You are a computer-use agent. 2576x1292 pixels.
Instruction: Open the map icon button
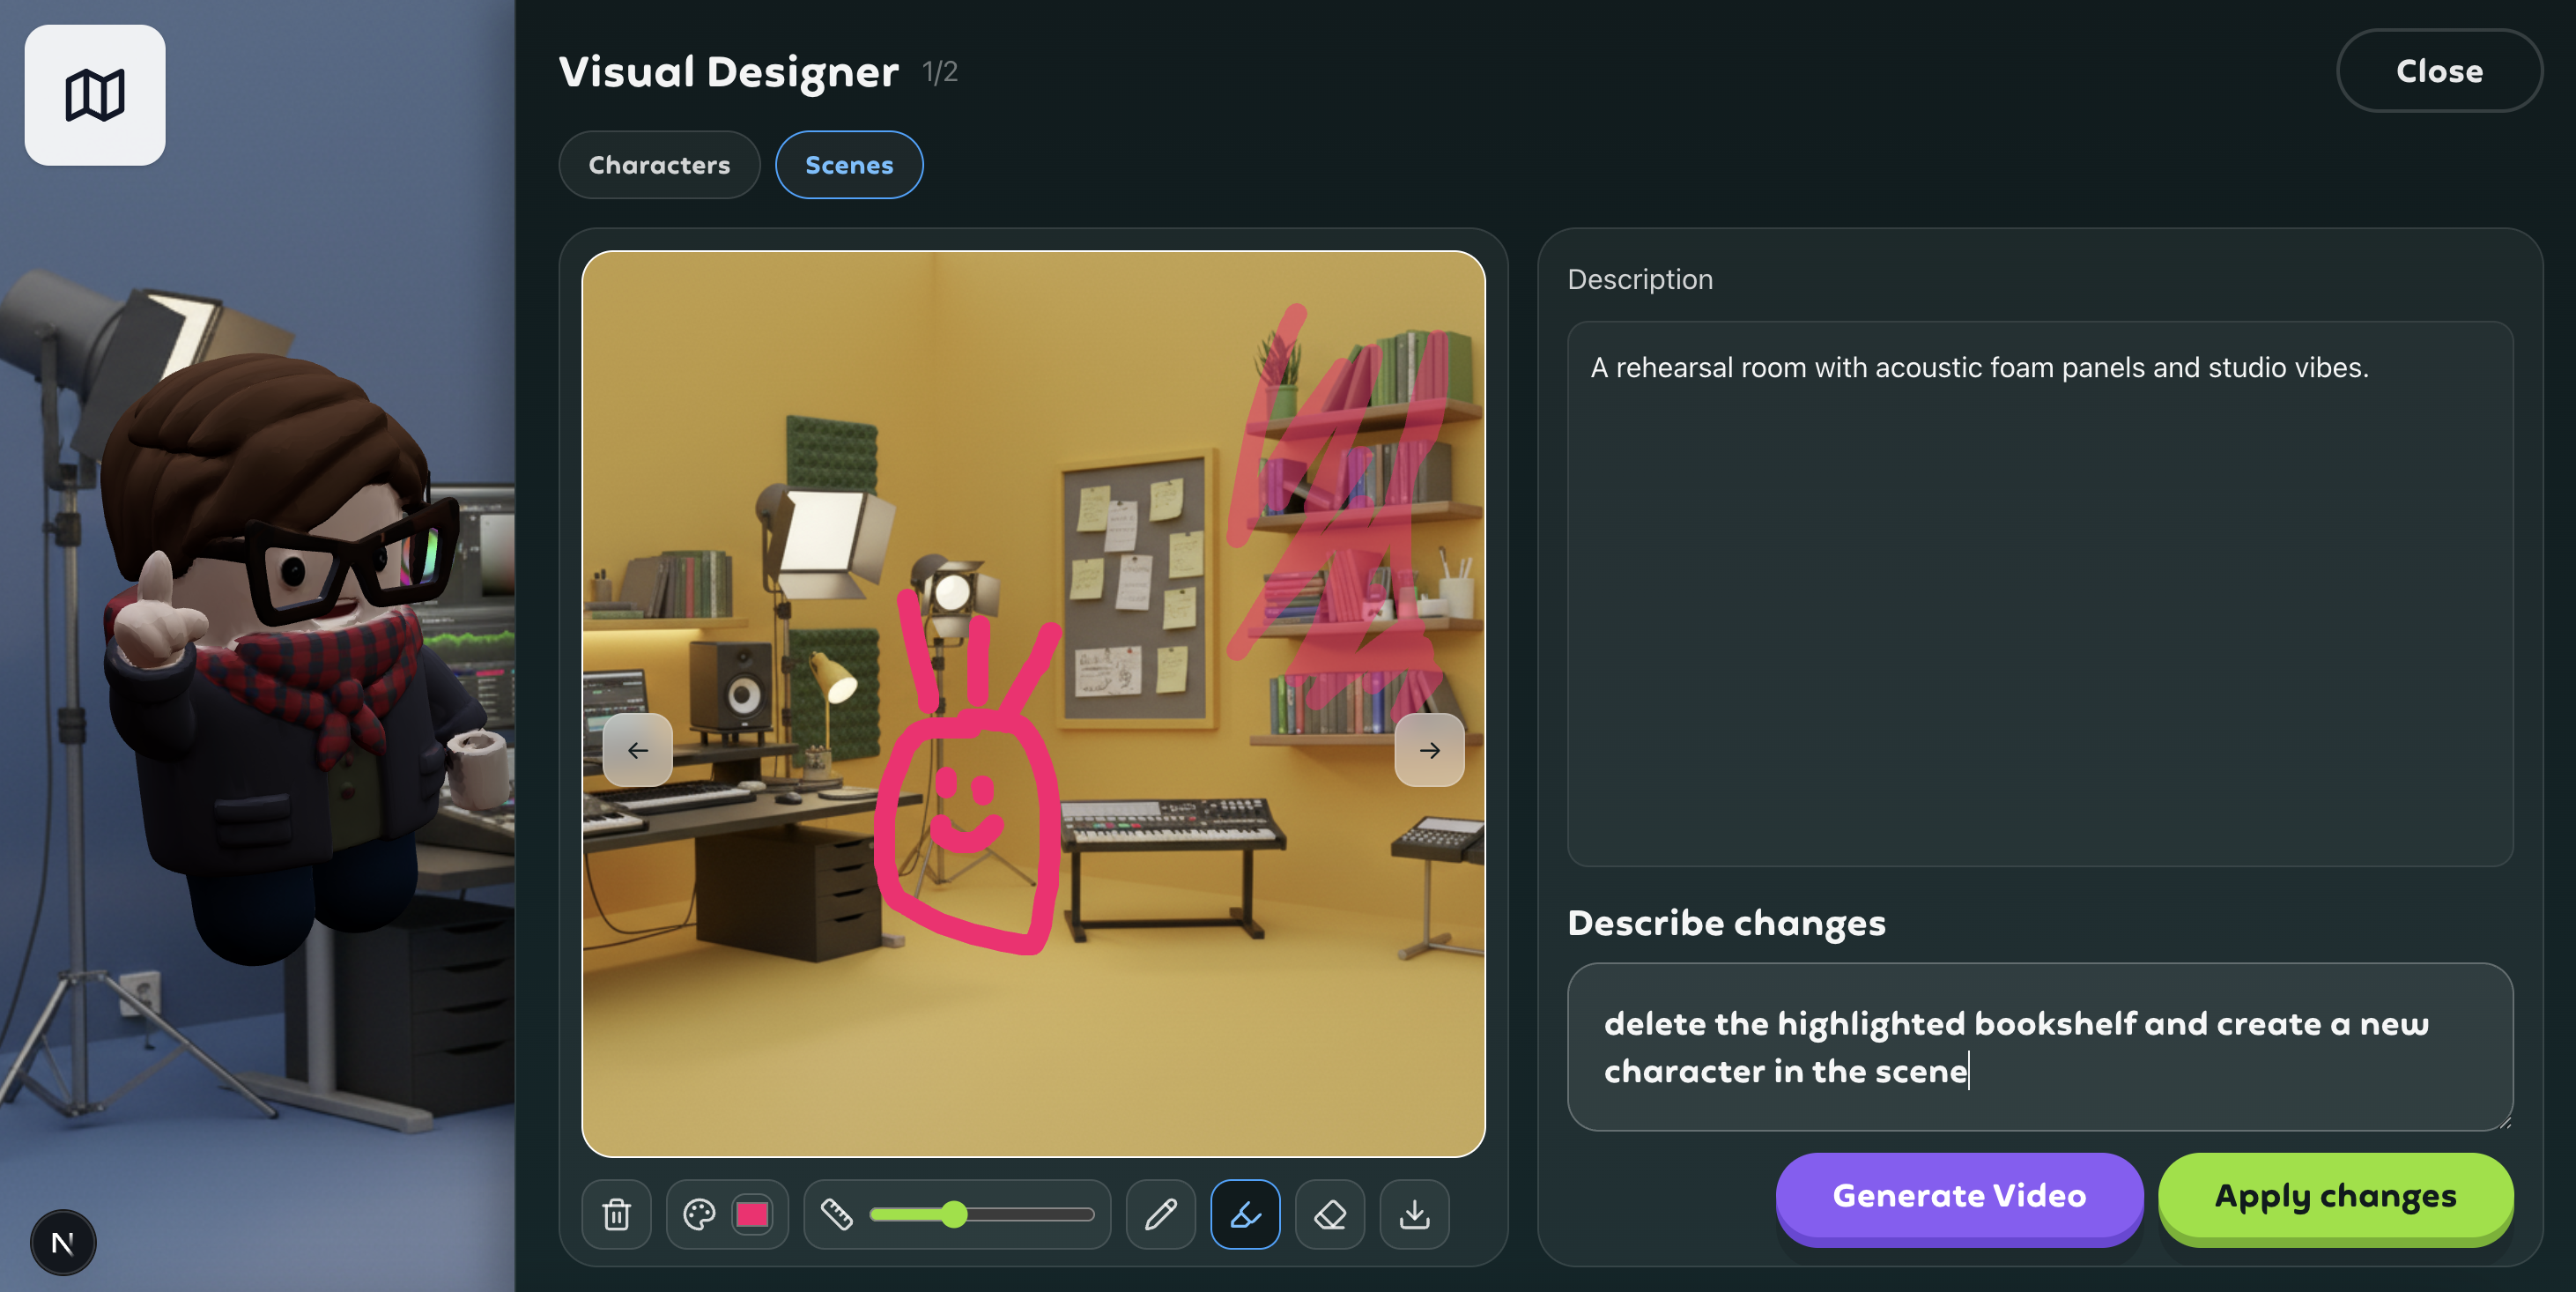click(x=95, y=95)
